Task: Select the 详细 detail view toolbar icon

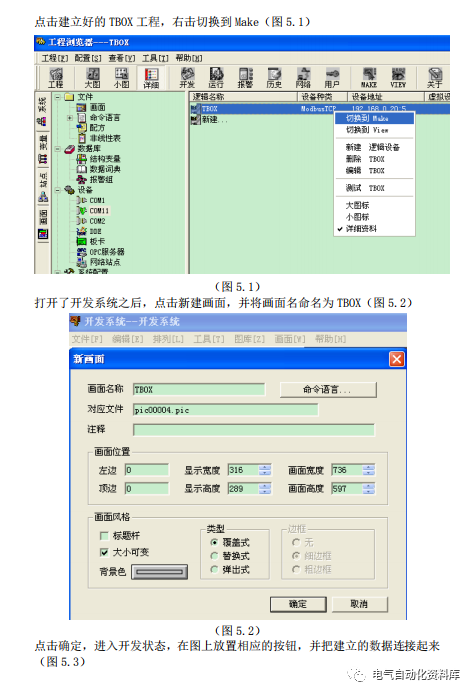Action: click(x=151, y=78)
